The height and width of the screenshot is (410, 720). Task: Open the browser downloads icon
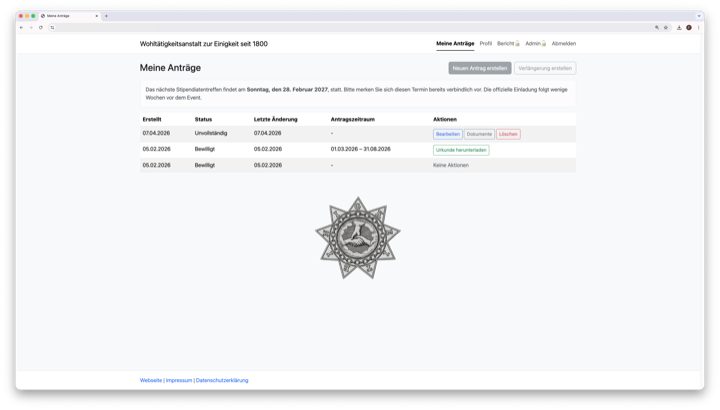[x=679, y=27]
